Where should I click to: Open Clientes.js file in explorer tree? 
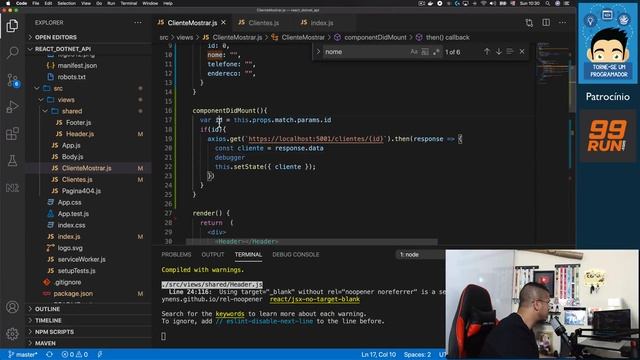[77, 180]
